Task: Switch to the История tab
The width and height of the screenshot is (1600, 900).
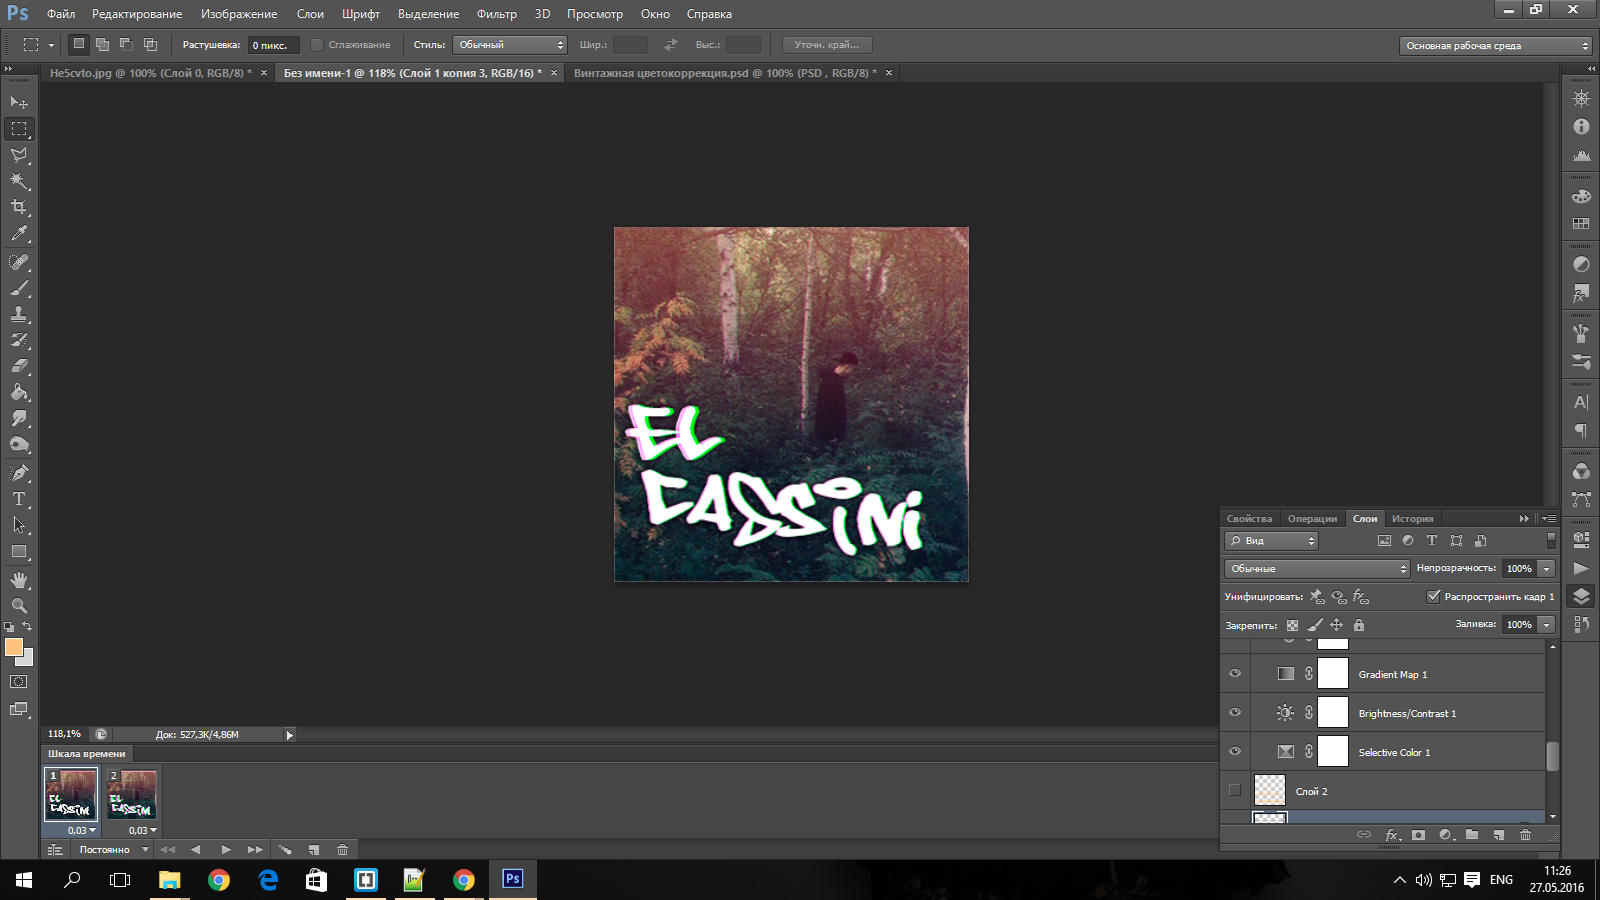Action: 1412,518
